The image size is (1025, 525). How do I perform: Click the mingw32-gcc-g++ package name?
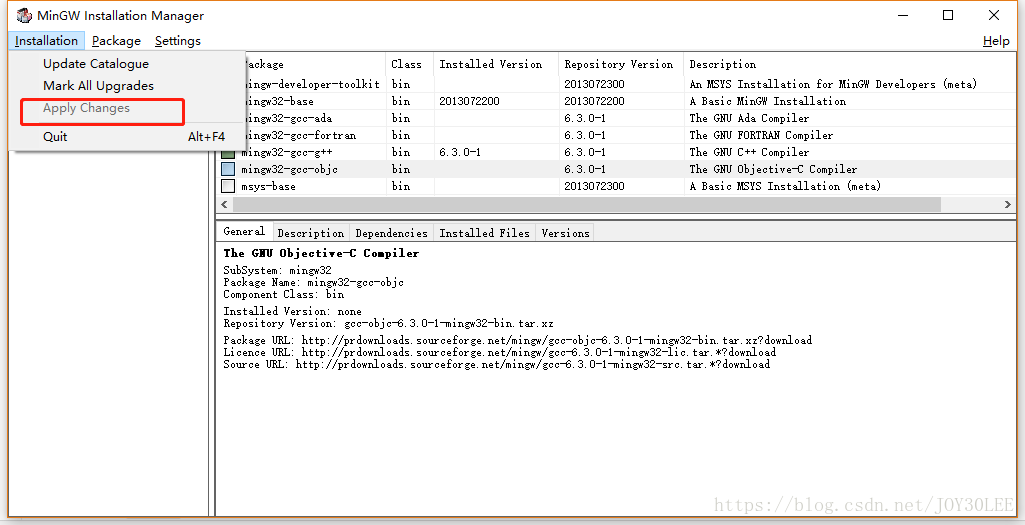click(x=287, y=152)
